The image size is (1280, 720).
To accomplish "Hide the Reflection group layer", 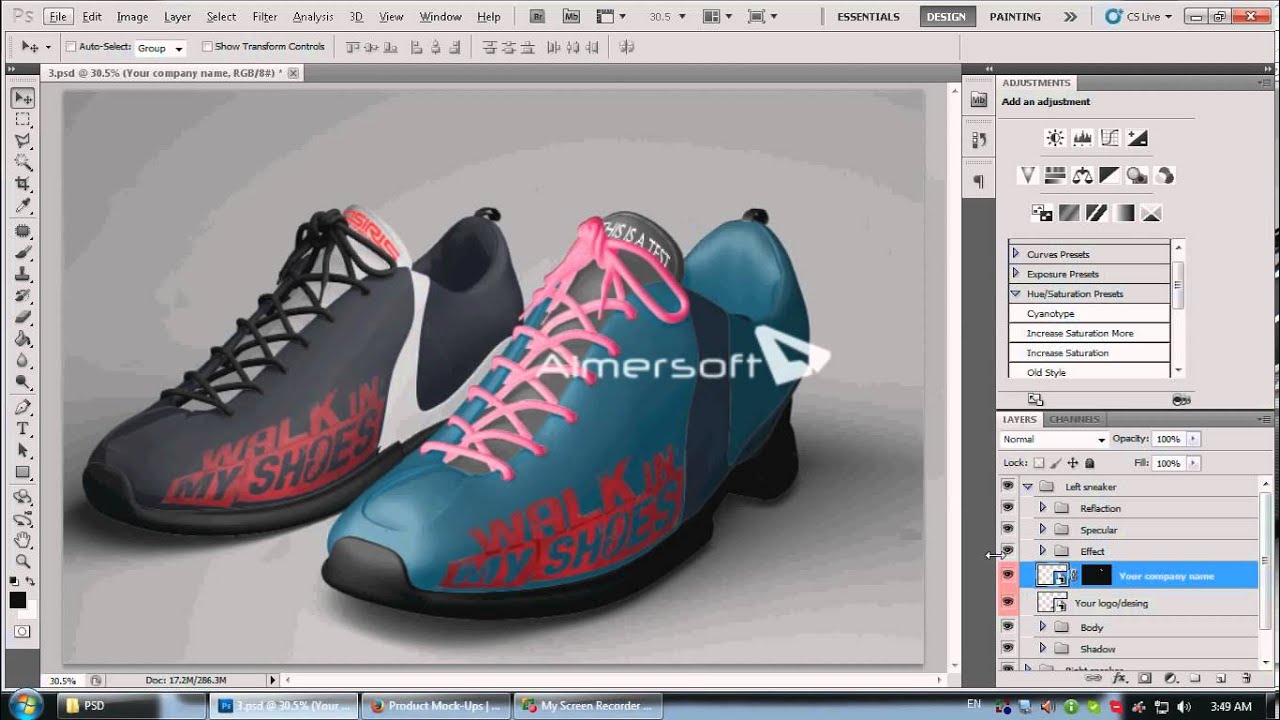I will (x=1007, y=507).
